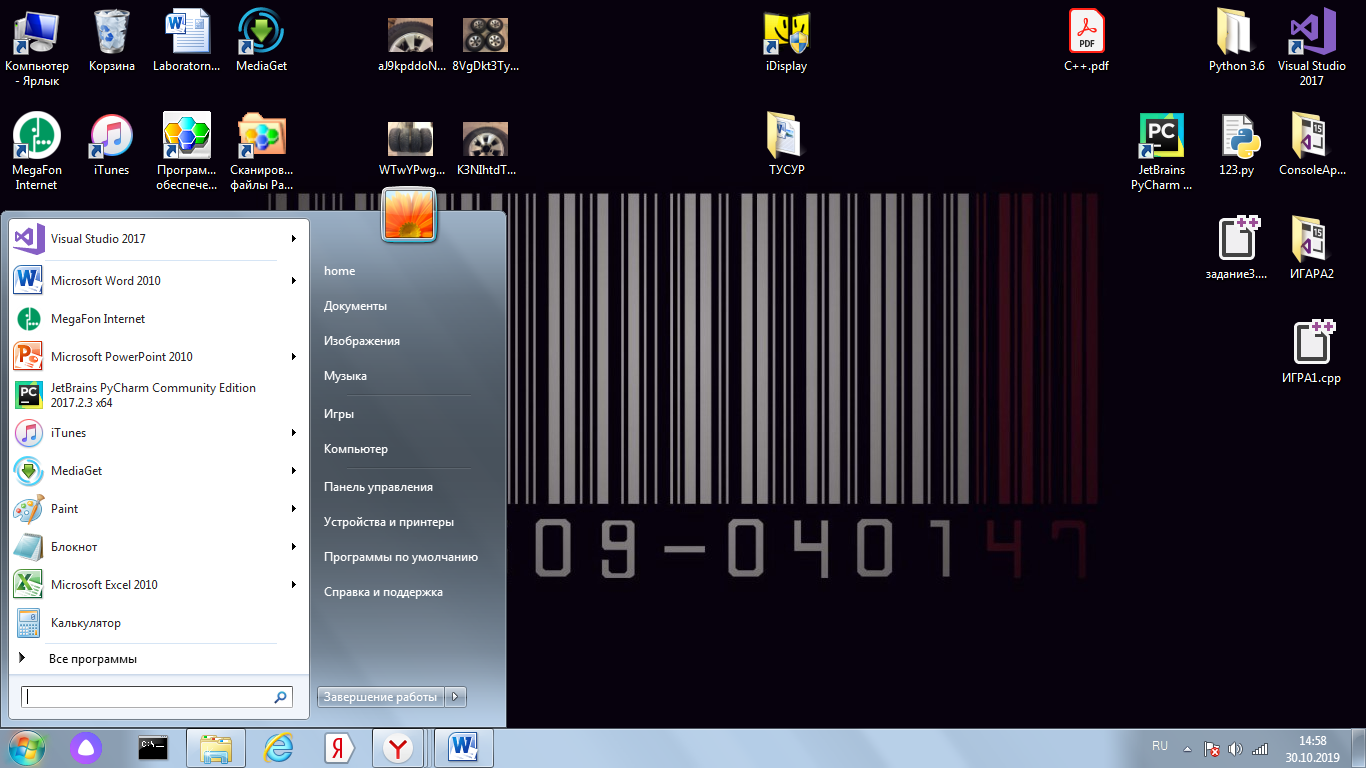Select Сканиров... файлы folder icon

click(261, 151)
